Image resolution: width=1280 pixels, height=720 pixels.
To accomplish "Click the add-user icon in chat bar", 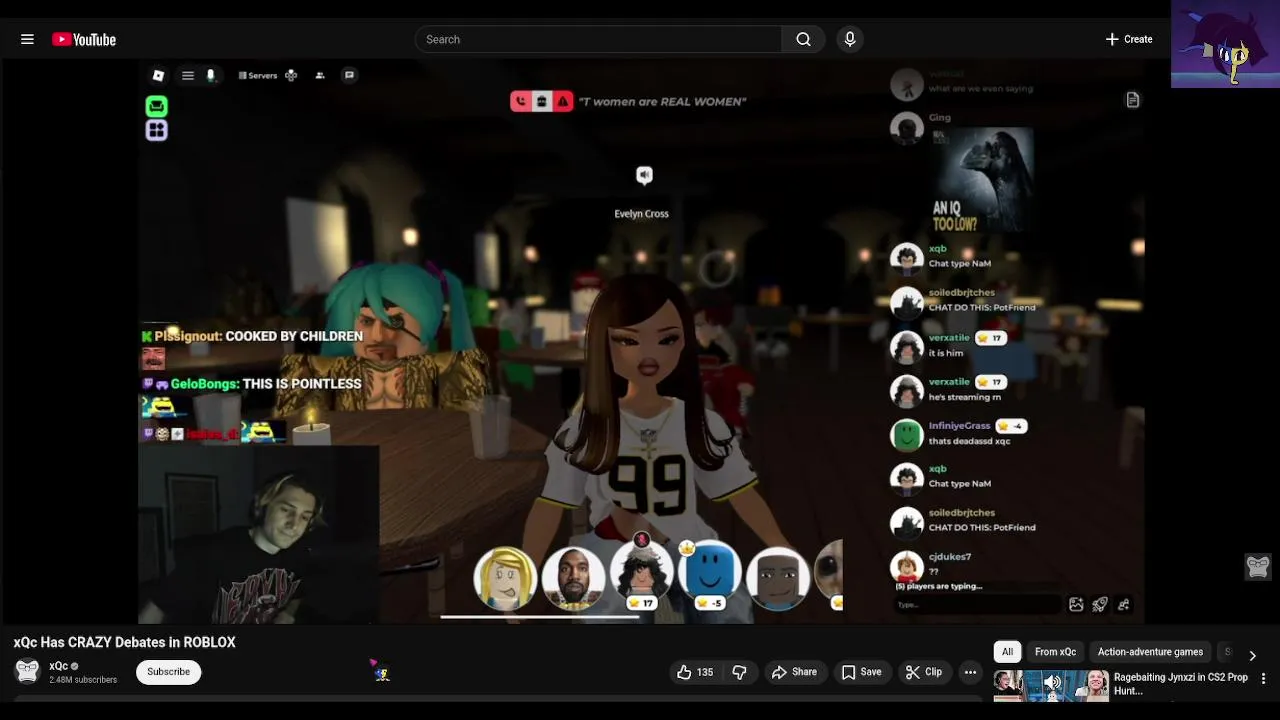I will 1124,604.
